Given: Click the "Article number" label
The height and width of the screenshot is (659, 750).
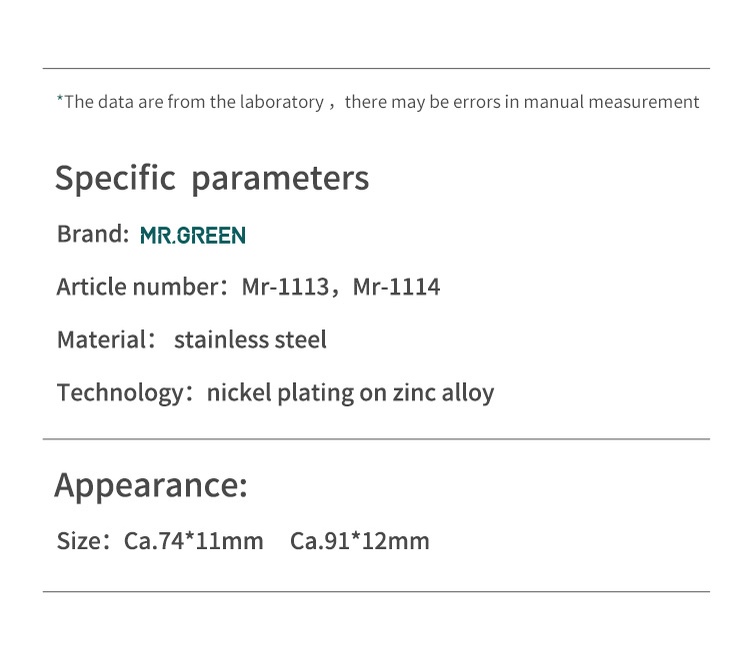Looking at the screenshot, I should [136, 287].
